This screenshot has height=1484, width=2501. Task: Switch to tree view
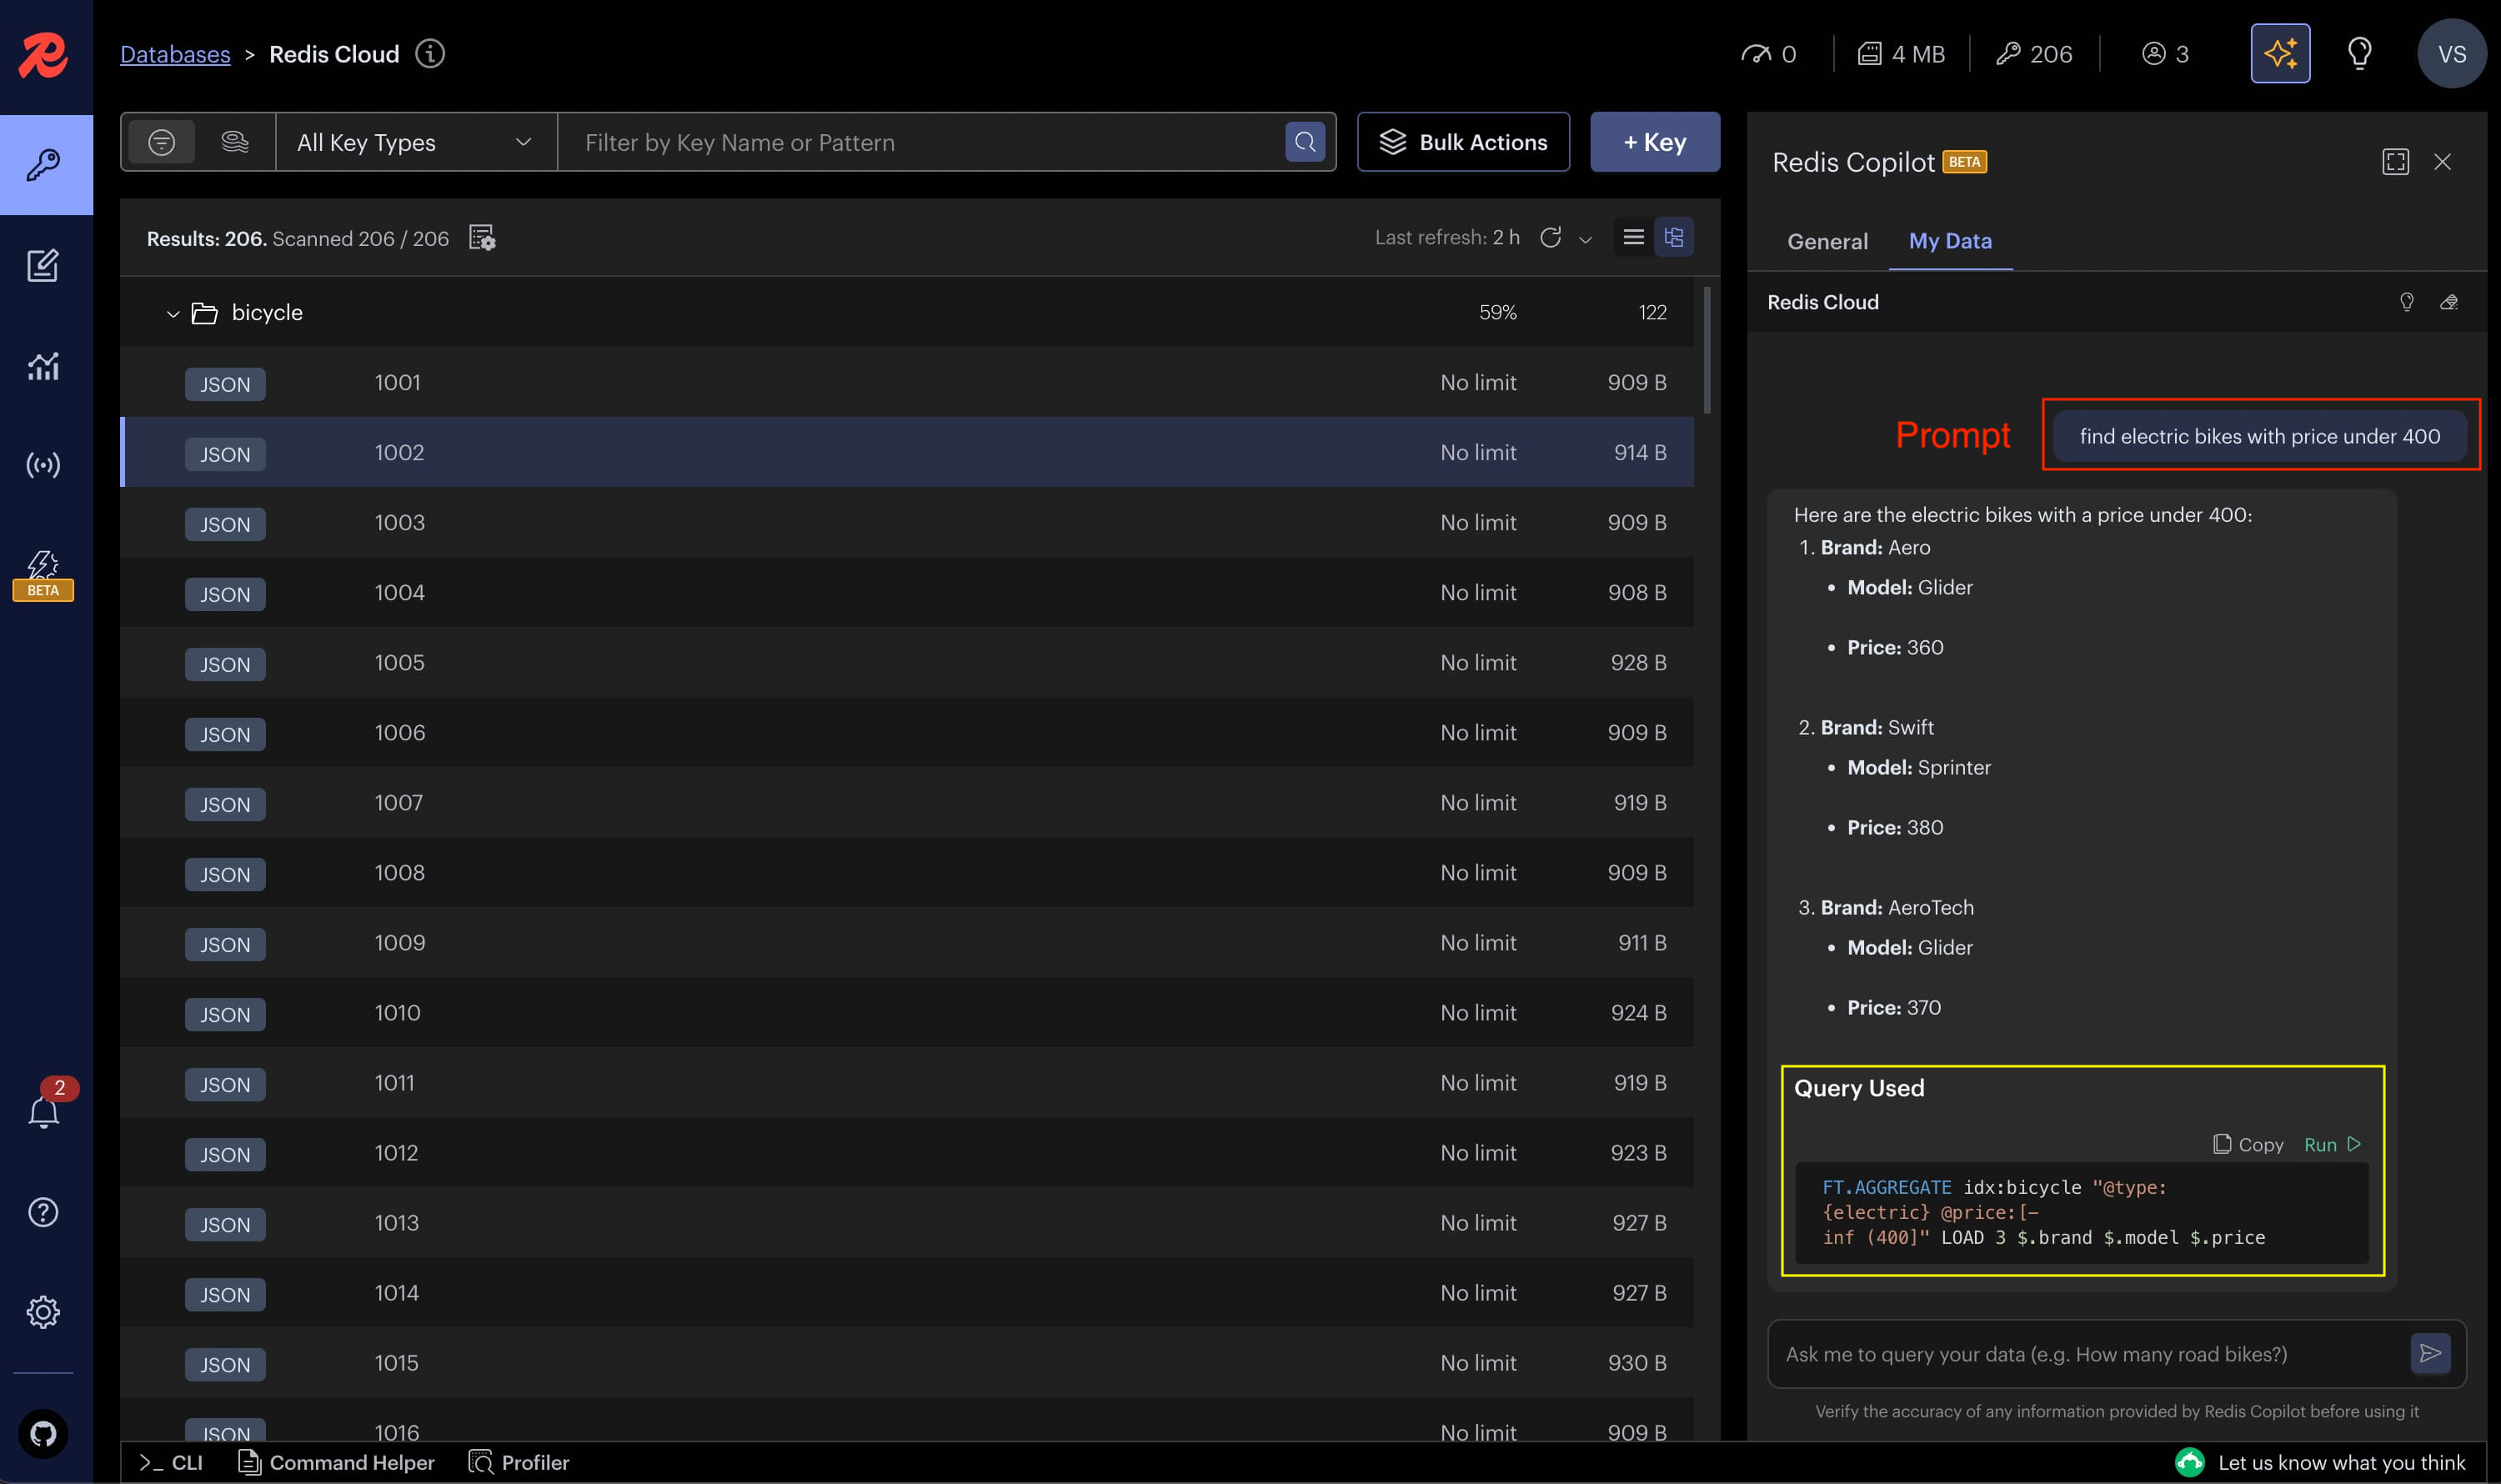click(x=1673, y=237)
